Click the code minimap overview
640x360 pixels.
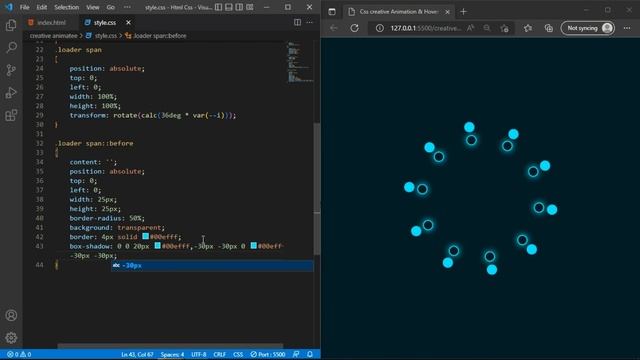[299, 61]
